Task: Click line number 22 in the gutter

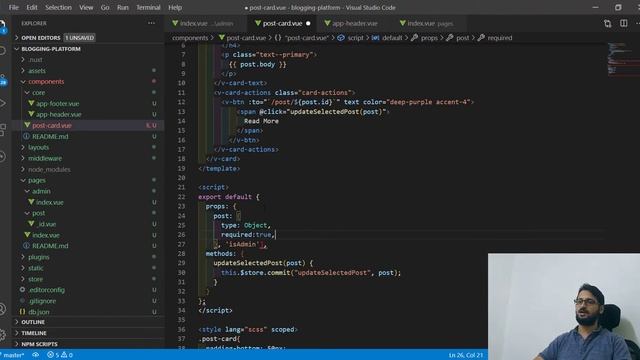Action: 181,197
